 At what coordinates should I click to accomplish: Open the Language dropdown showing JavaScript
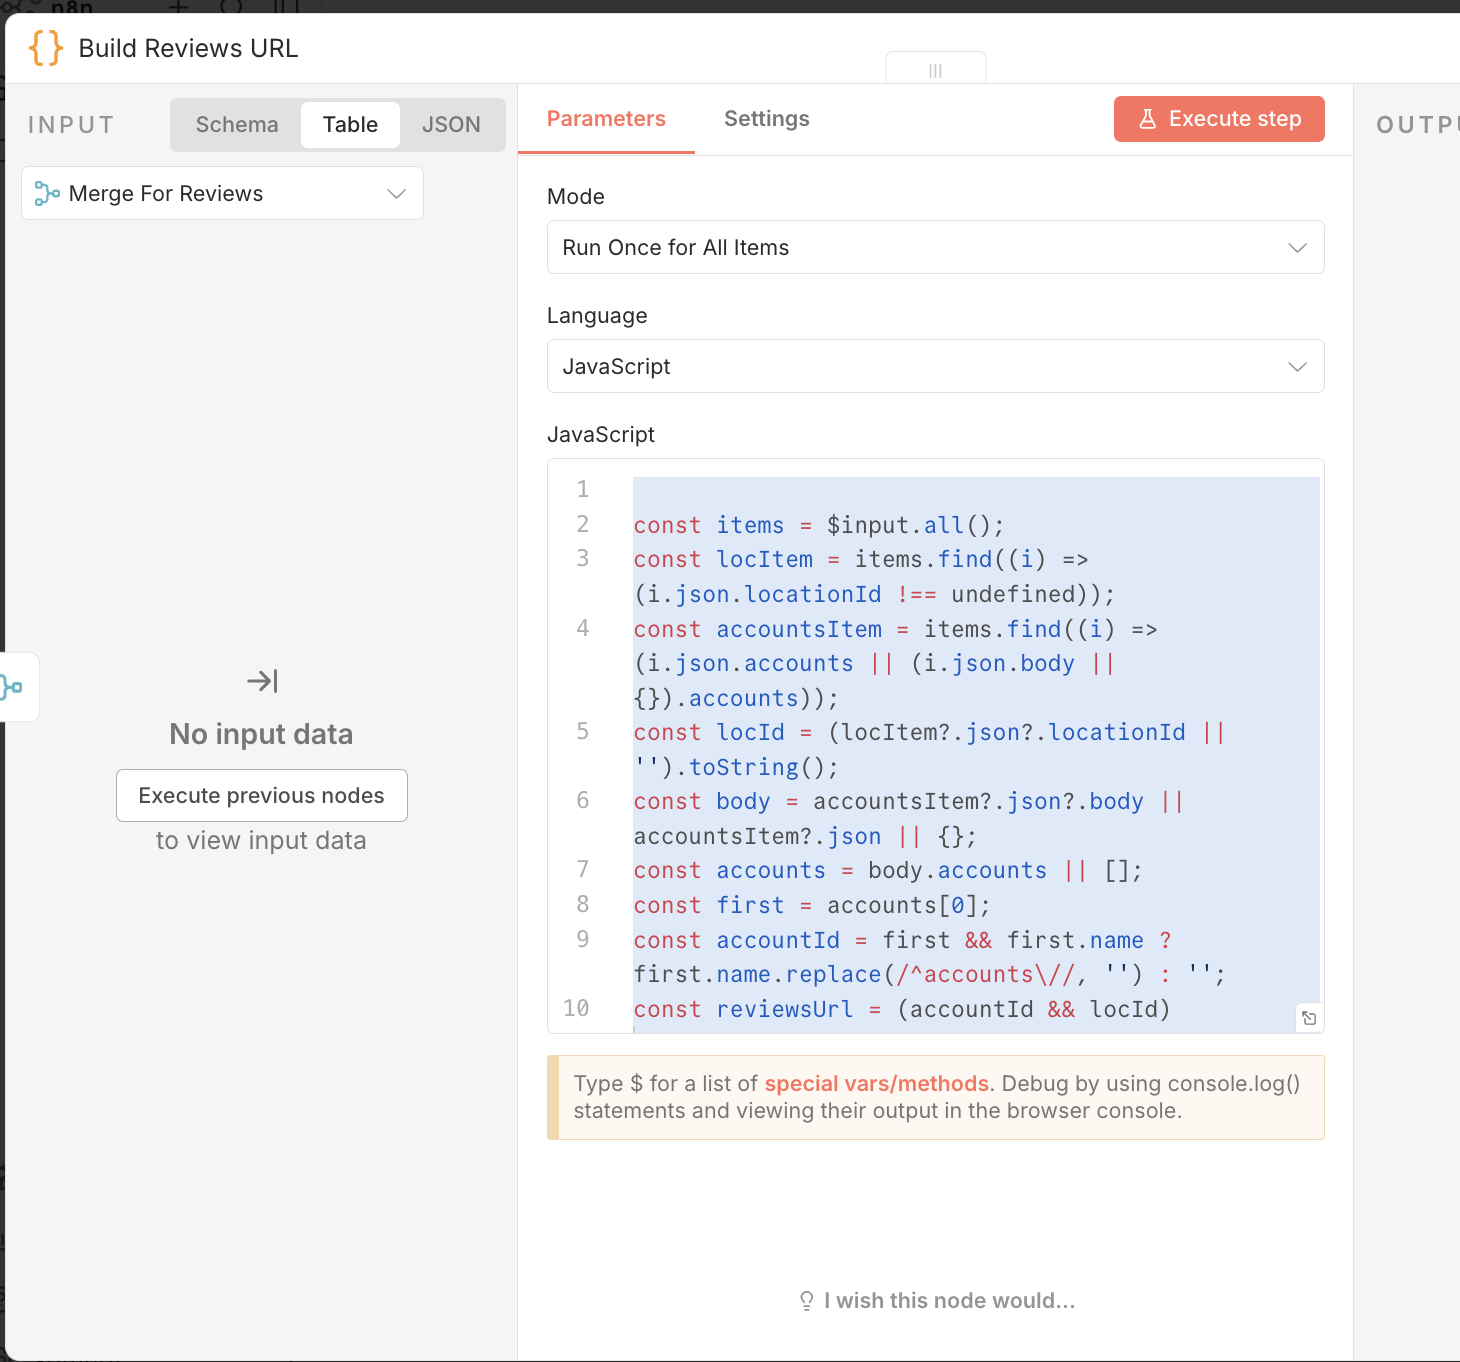(935, 366)
